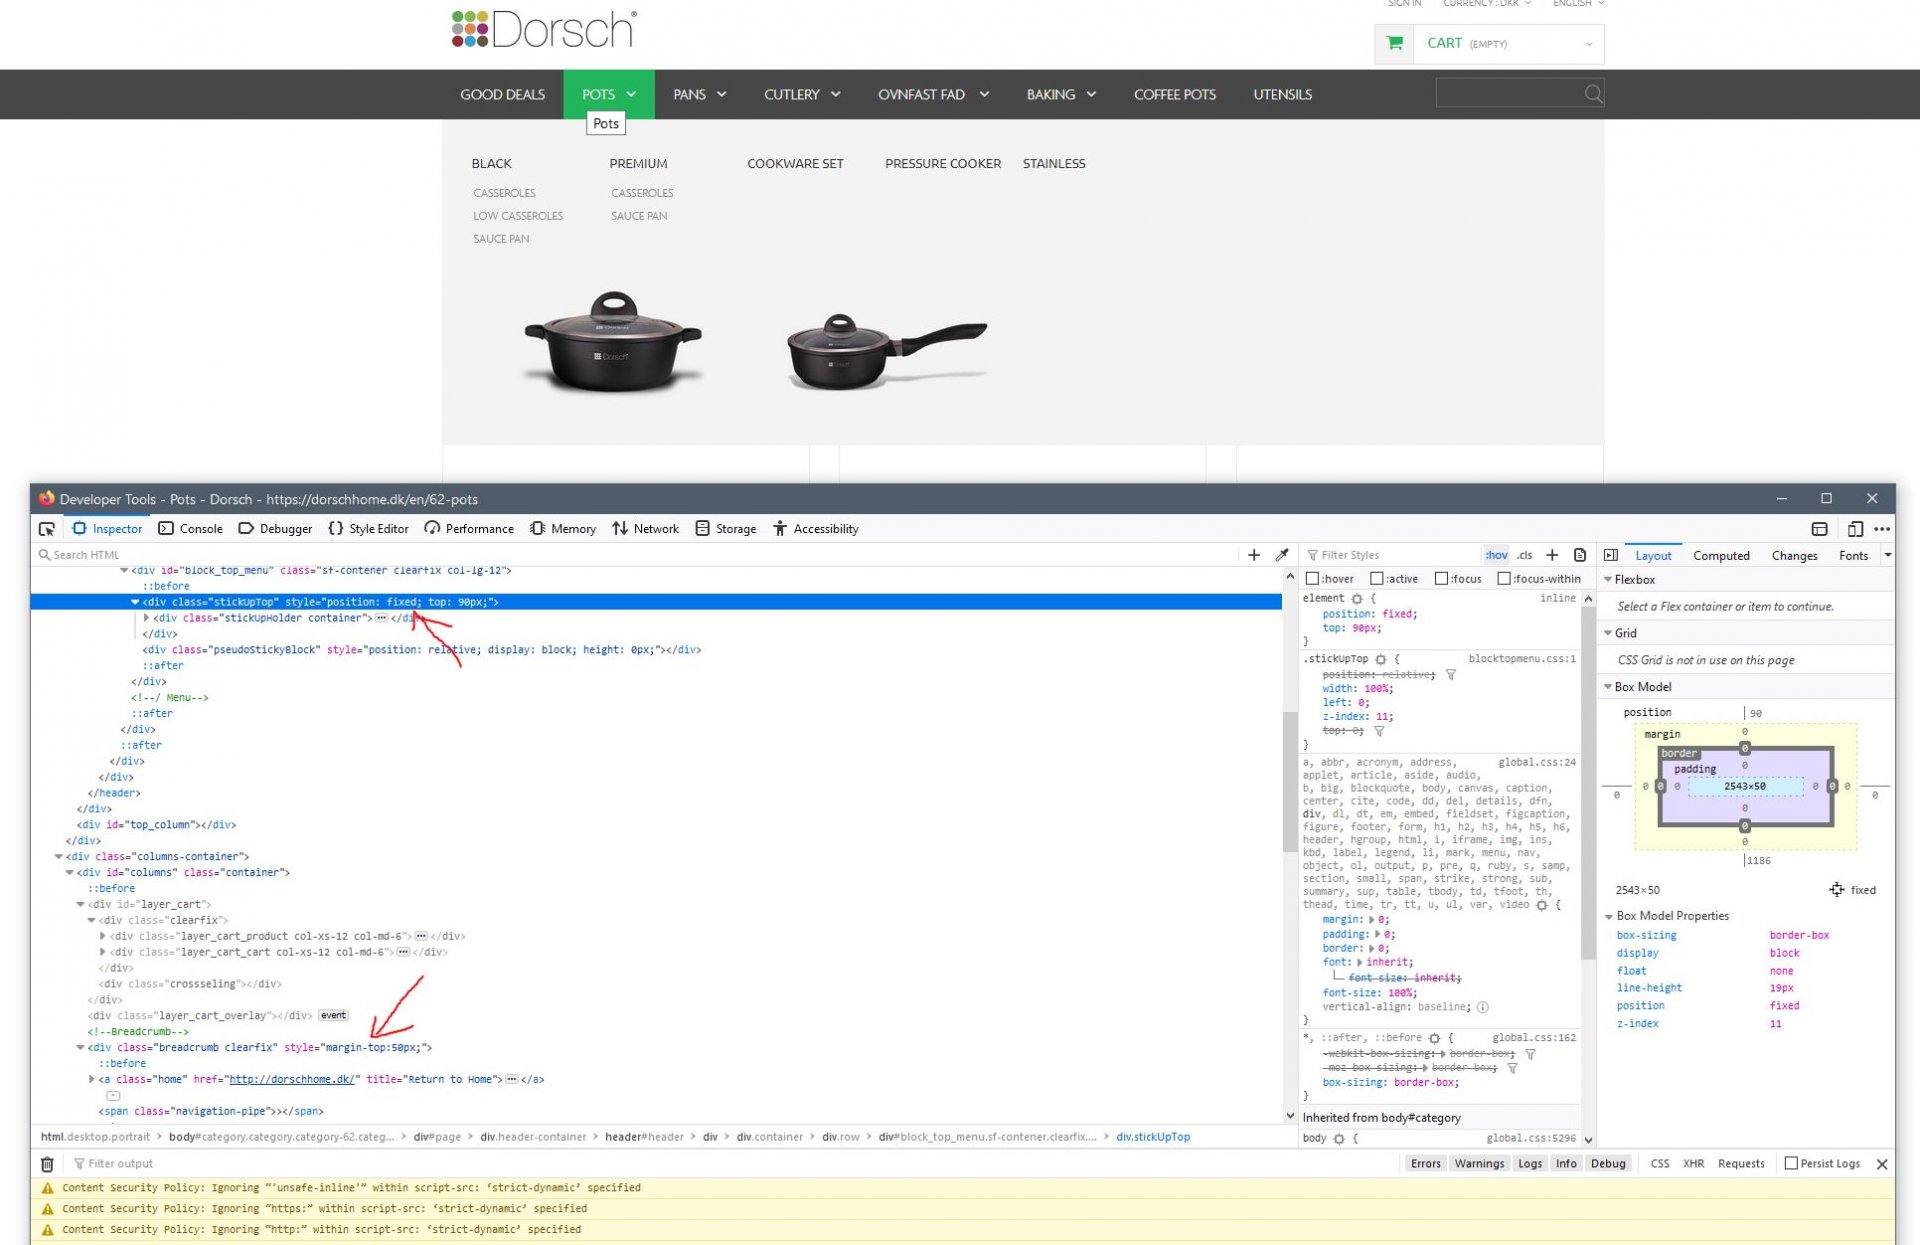The image size is (1920, 1245).
Task: Filter console by Warnings button
Action: [x=1478, y=1164]
